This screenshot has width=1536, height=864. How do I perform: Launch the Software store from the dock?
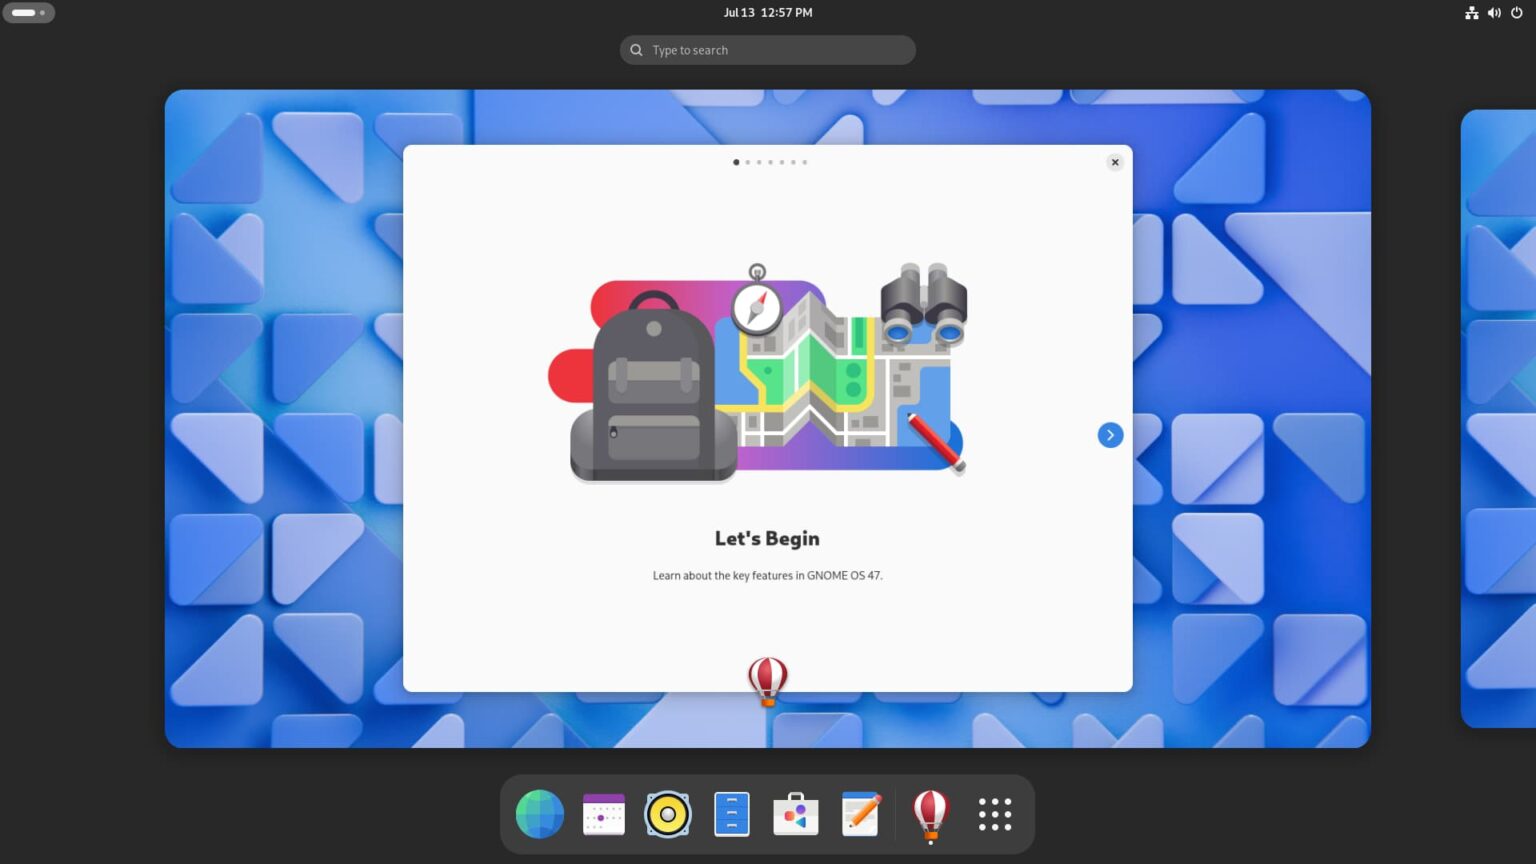coord(795,814)
